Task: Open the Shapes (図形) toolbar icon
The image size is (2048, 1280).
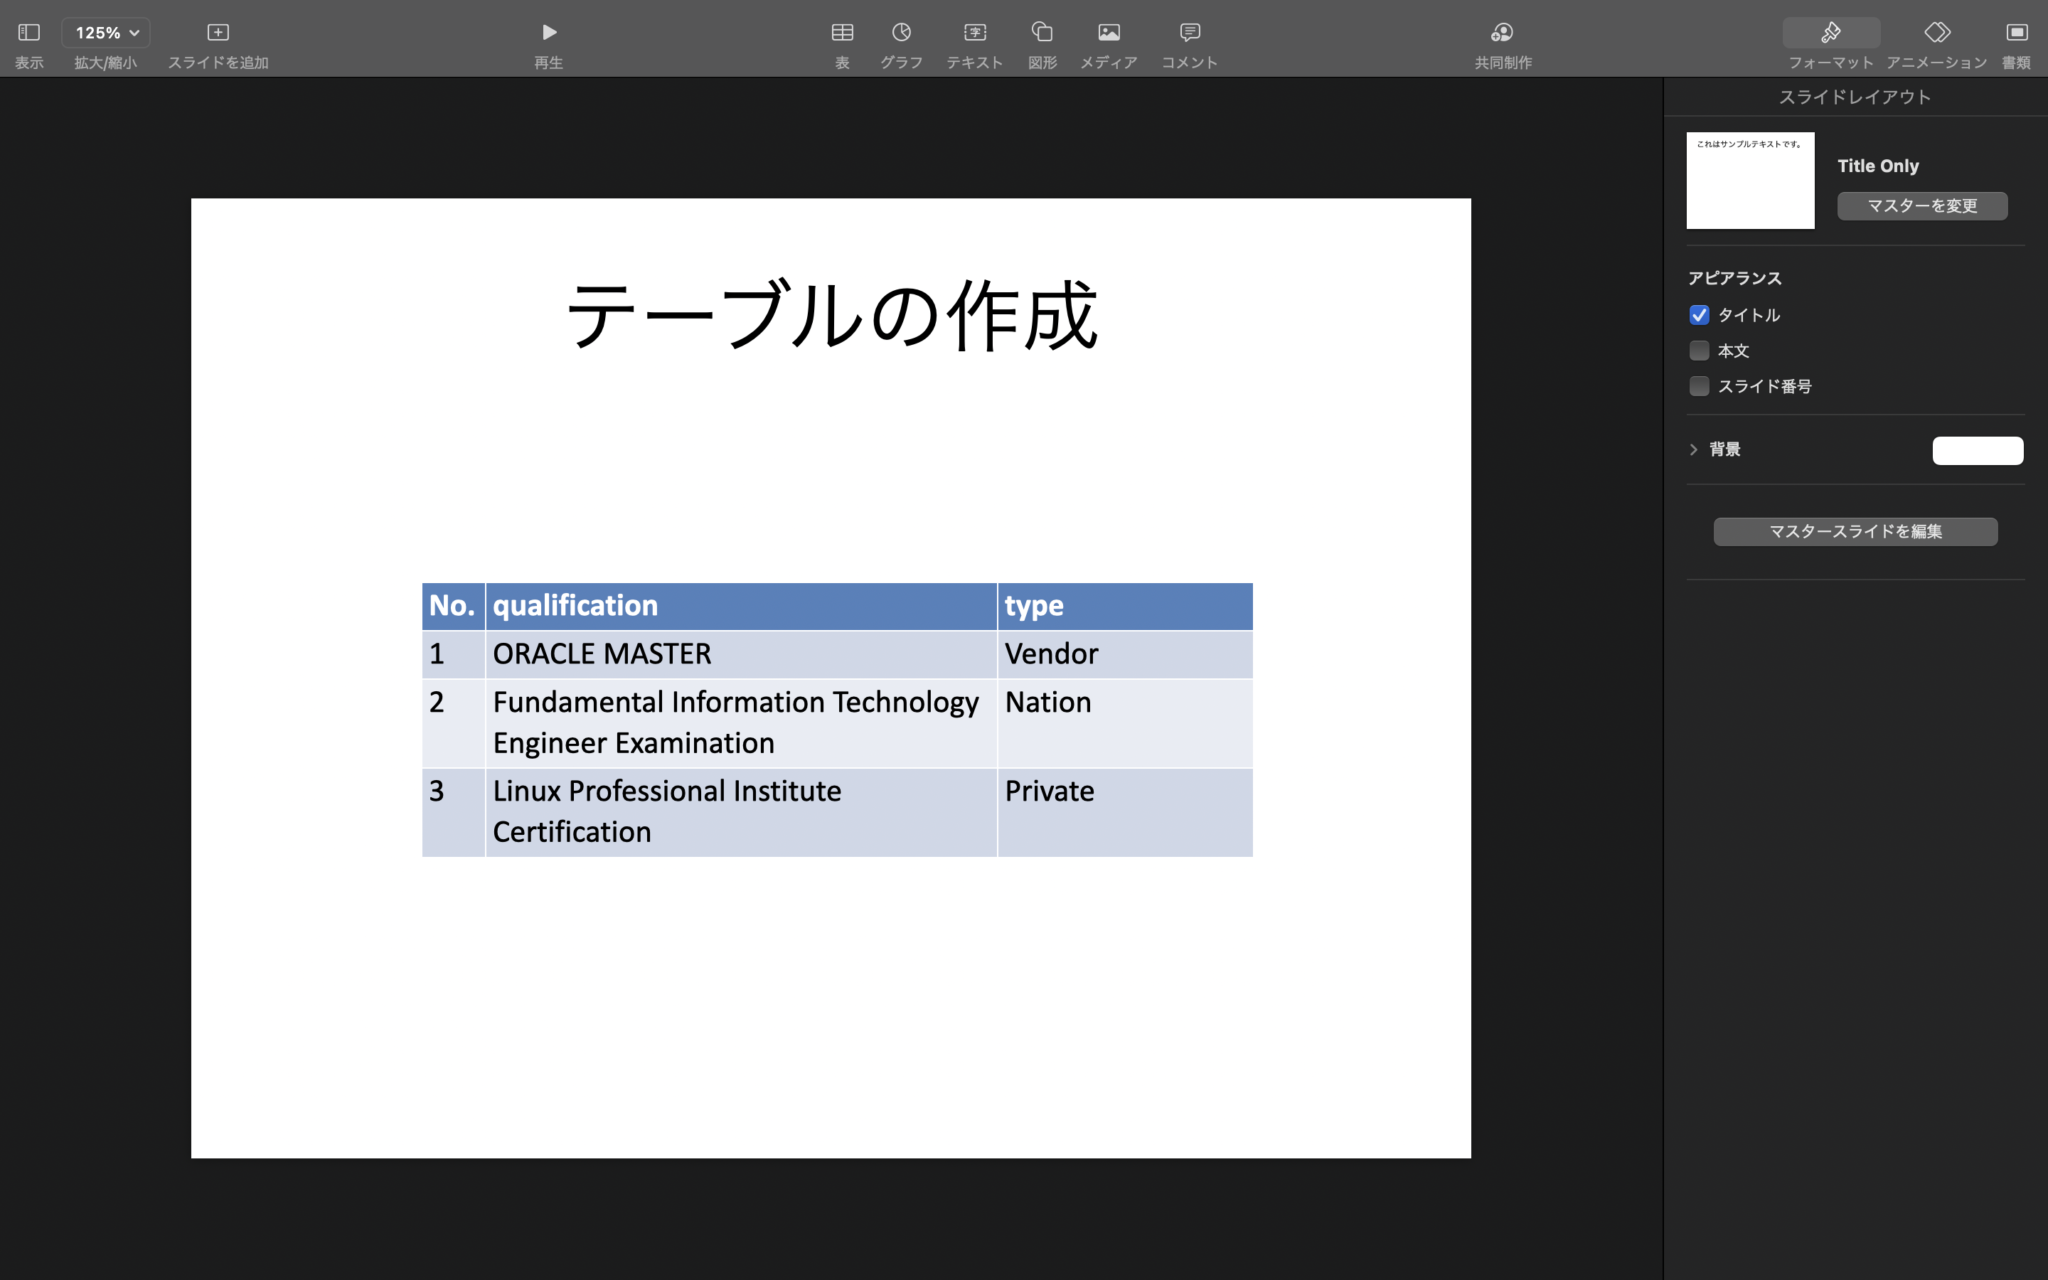Action: 1042,33
